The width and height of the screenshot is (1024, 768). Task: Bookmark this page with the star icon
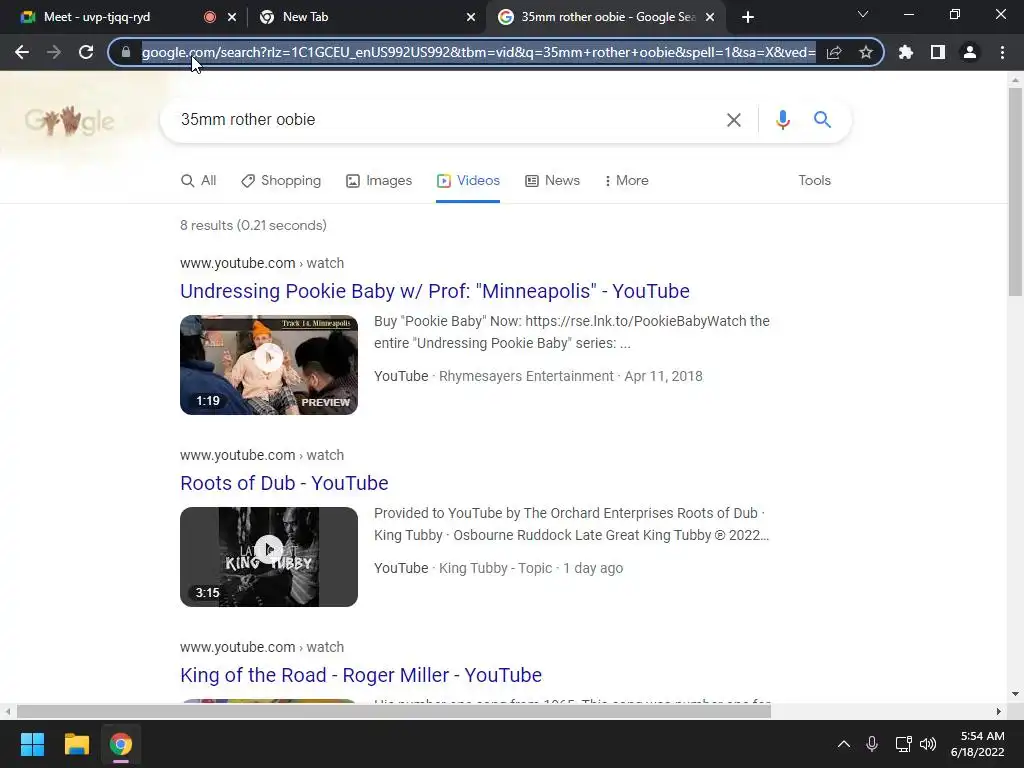click(866, 52)
